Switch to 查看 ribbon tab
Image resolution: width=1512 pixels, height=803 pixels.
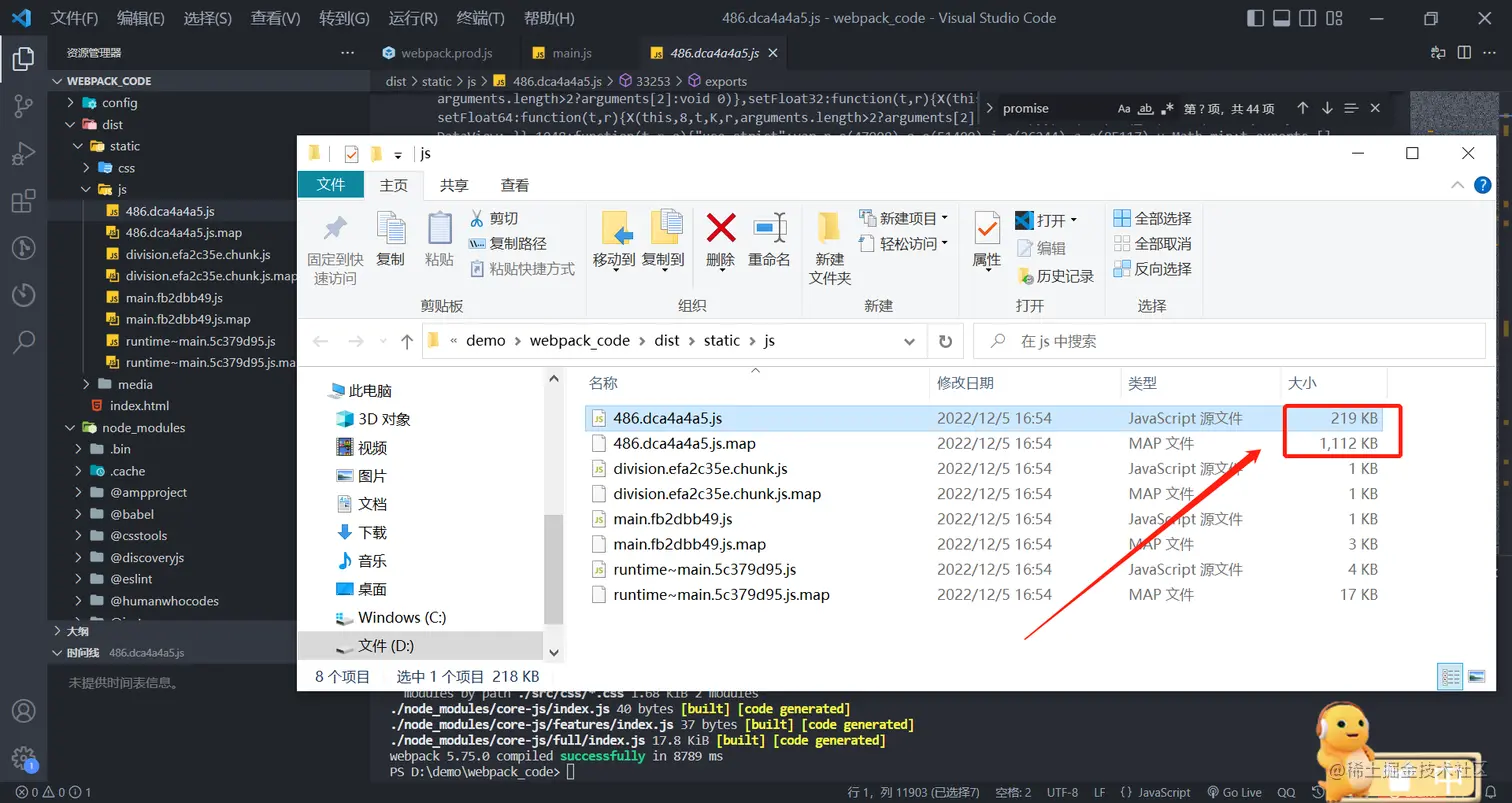pyautogui.click(x=515, y=185)
